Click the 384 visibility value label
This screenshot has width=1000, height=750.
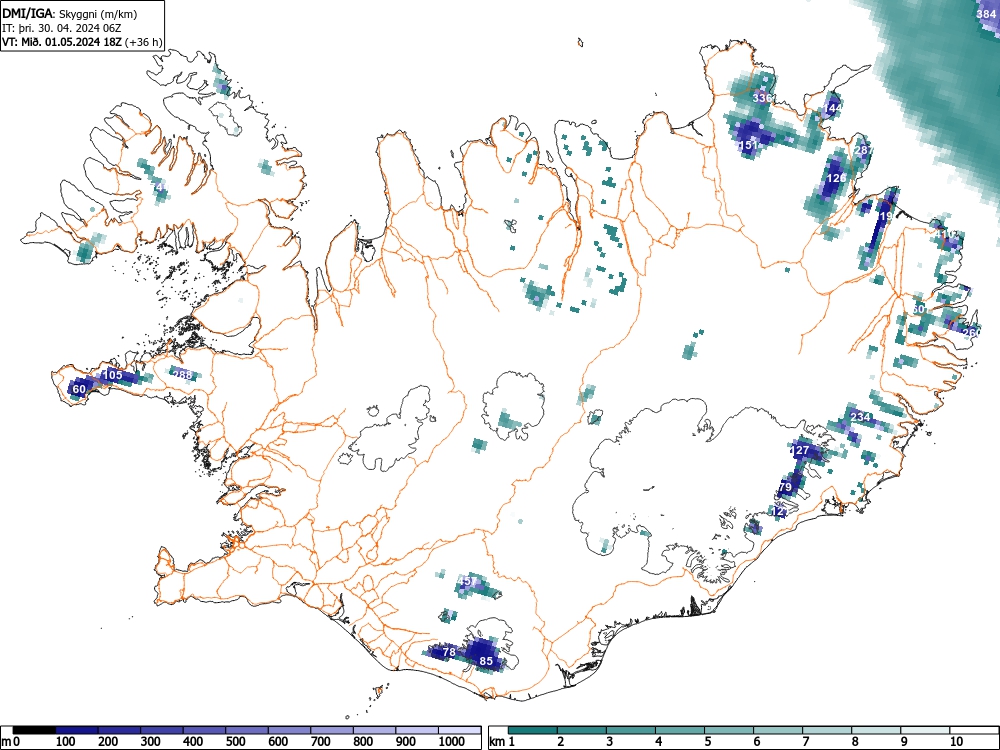pos(986,14)
